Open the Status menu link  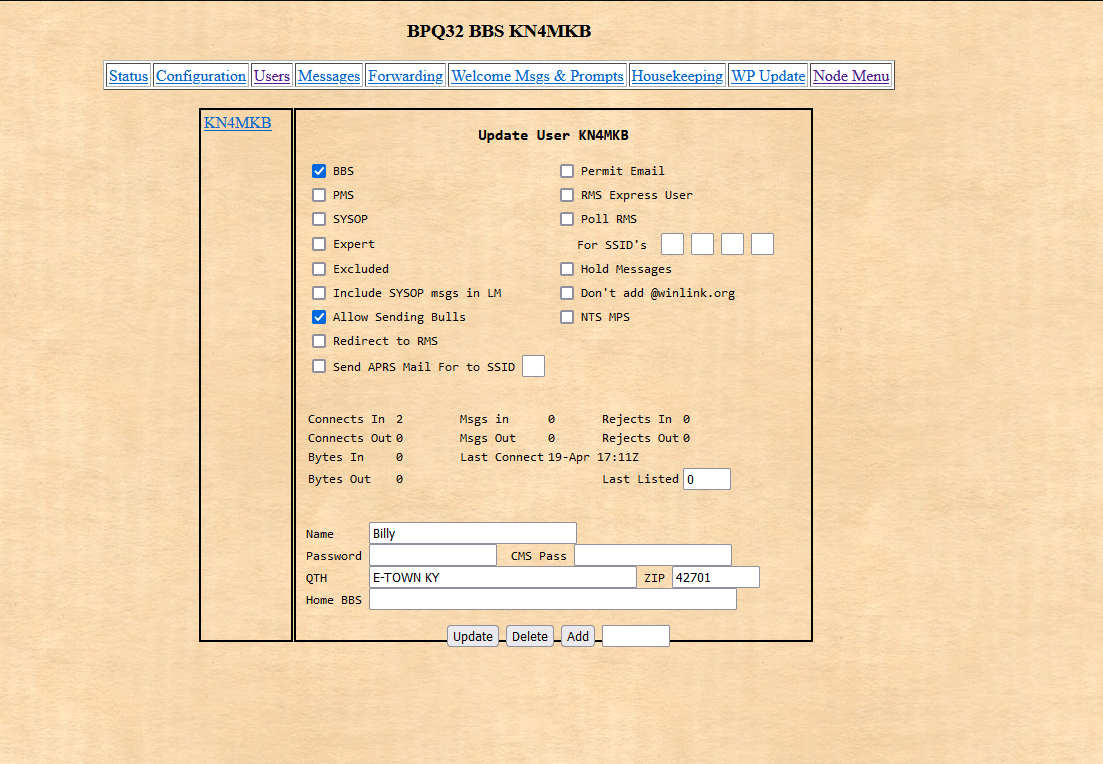coord(128,76)
